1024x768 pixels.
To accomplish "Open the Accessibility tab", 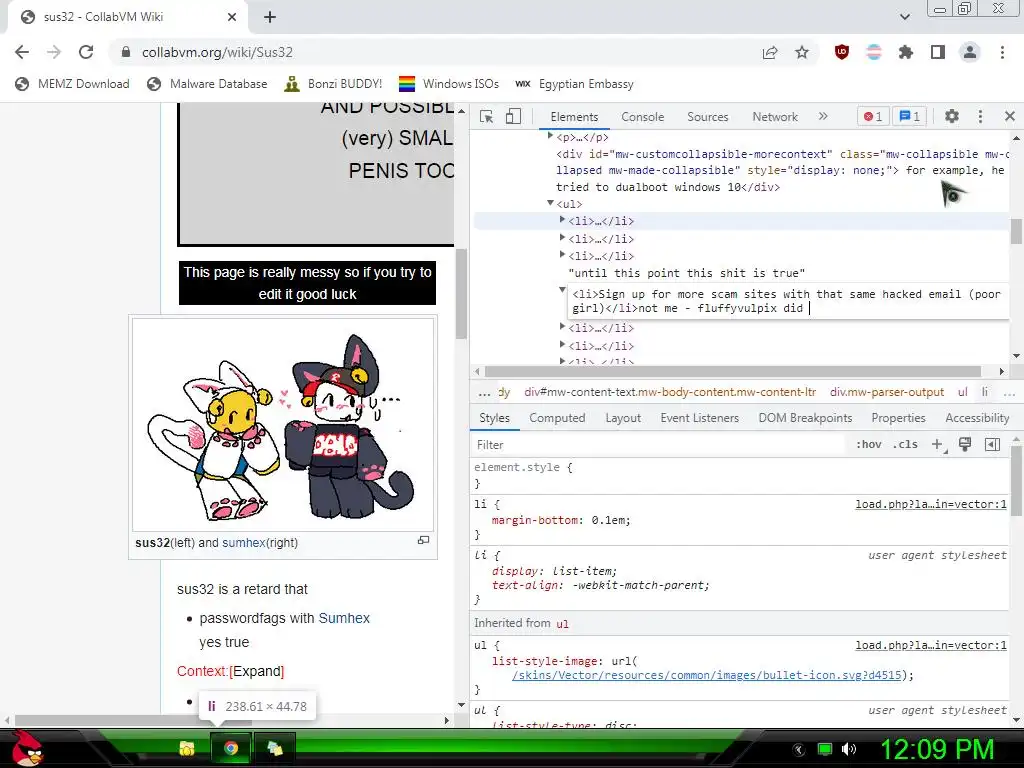I will pyautogui.click(x=977, y=418).
